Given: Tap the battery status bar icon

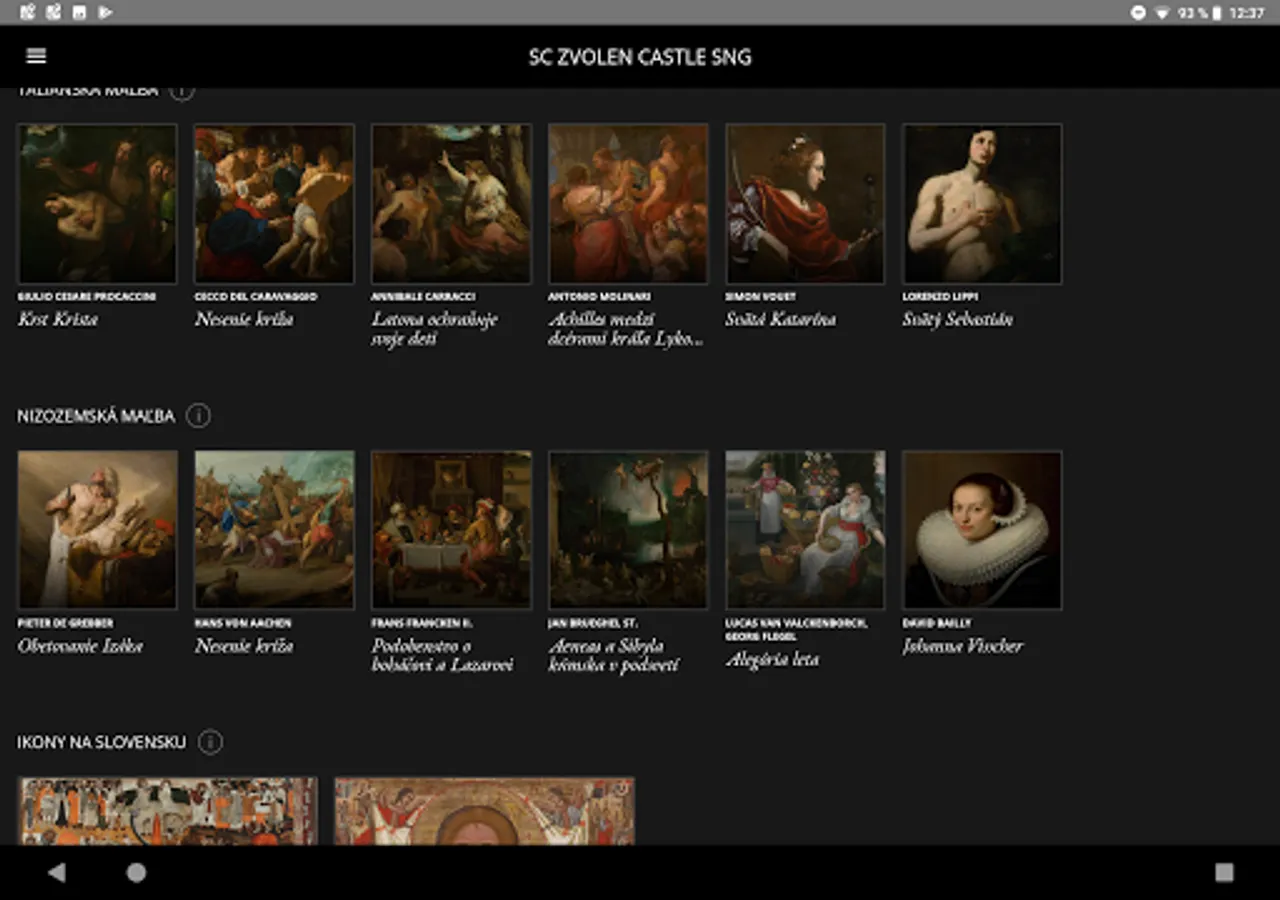Looking at the screenshot, I should point(1216,13).
